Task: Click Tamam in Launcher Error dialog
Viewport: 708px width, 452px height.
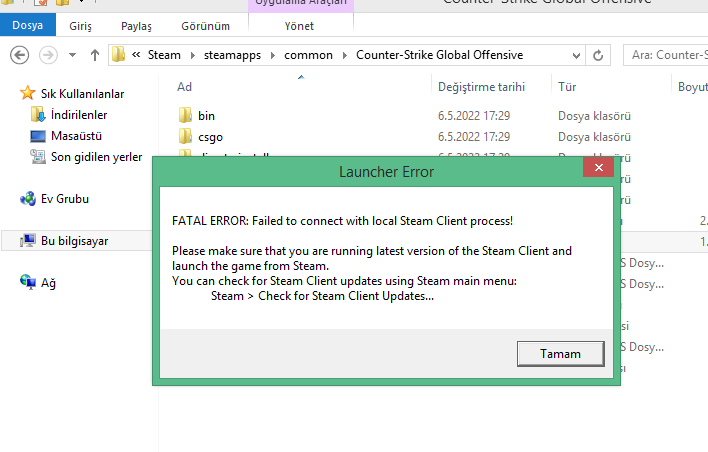Action: (561, 354)
